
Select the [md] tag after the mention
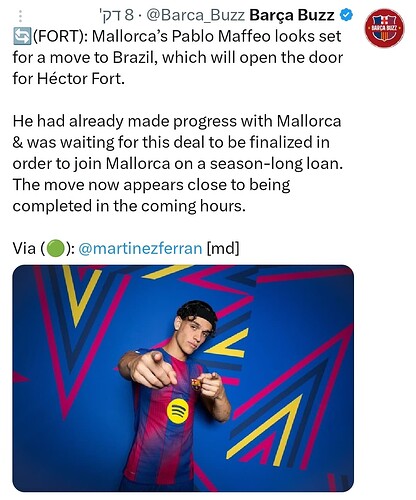click(x=223, y=249)
